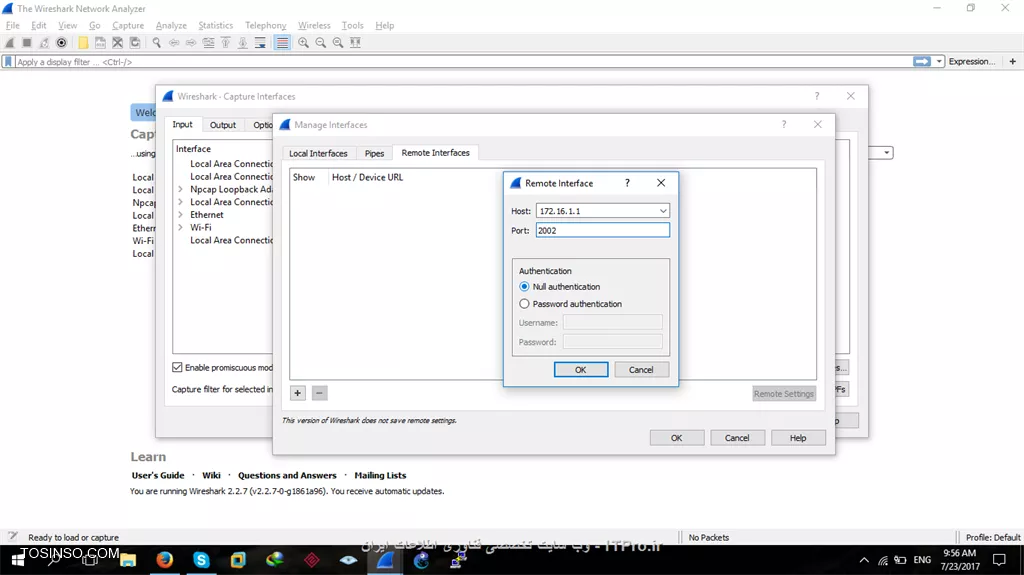Click the resize columns toolbar icon
Viewport: 1024px width, 575px height.
click(355, 42)
